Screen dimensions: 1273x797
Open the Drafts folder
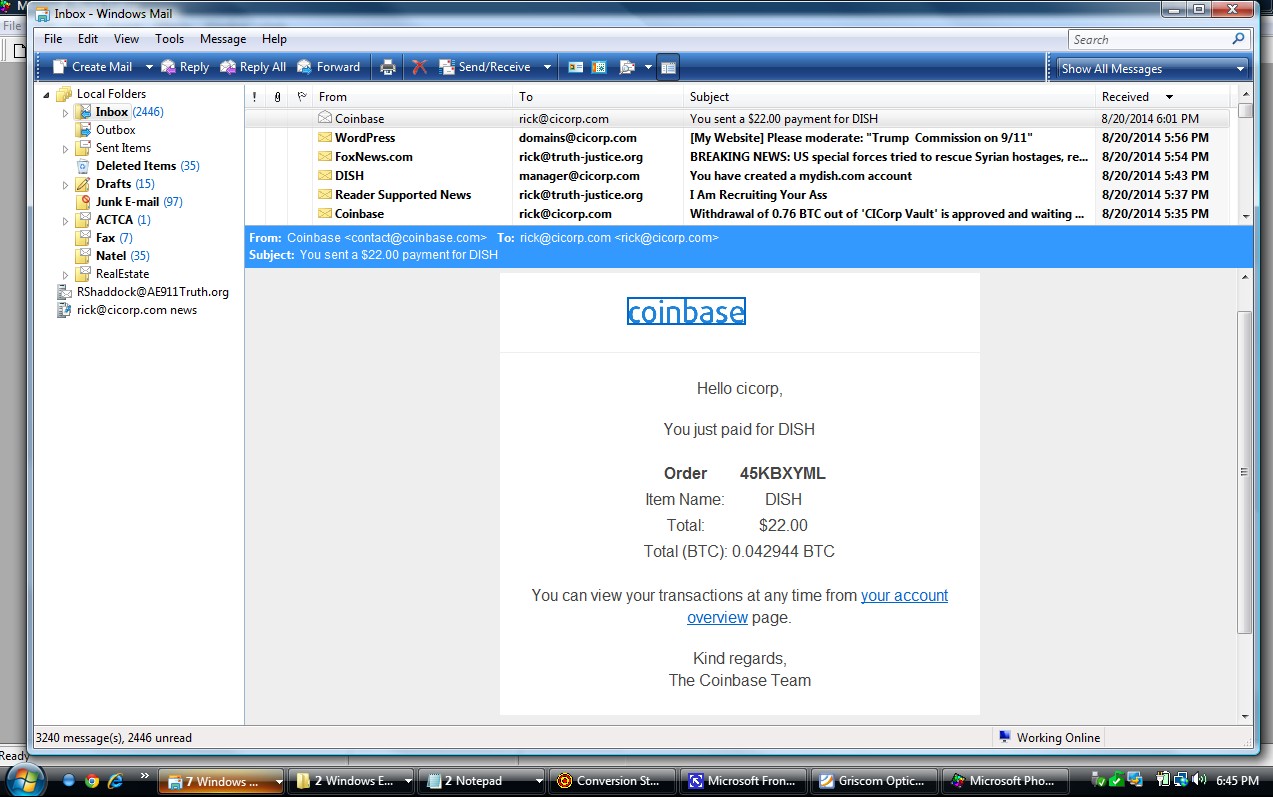[113, 184]
